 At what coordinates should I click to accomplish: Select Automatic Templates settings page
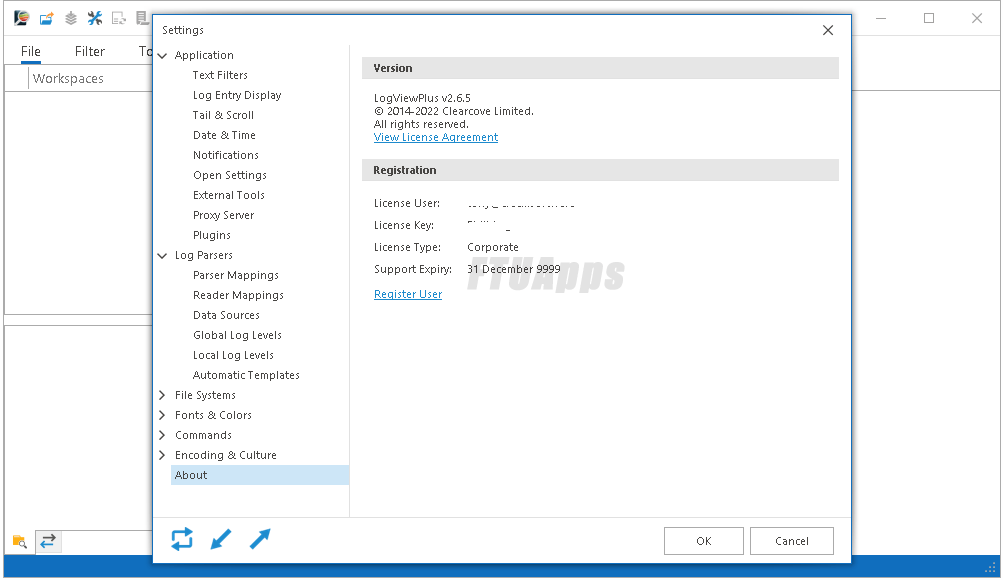pyautogui.click(x=246, y=375)
